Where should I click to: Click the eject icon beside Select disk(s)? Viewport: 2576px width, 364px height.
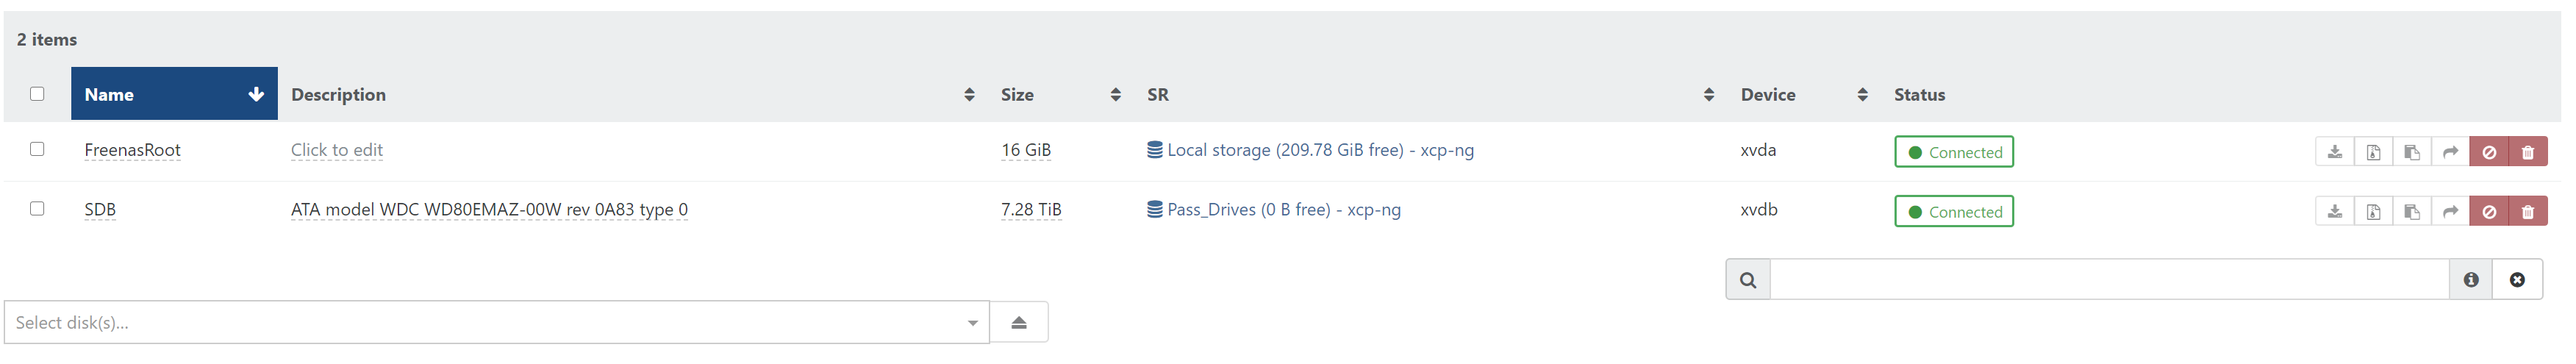point(1019,322)
